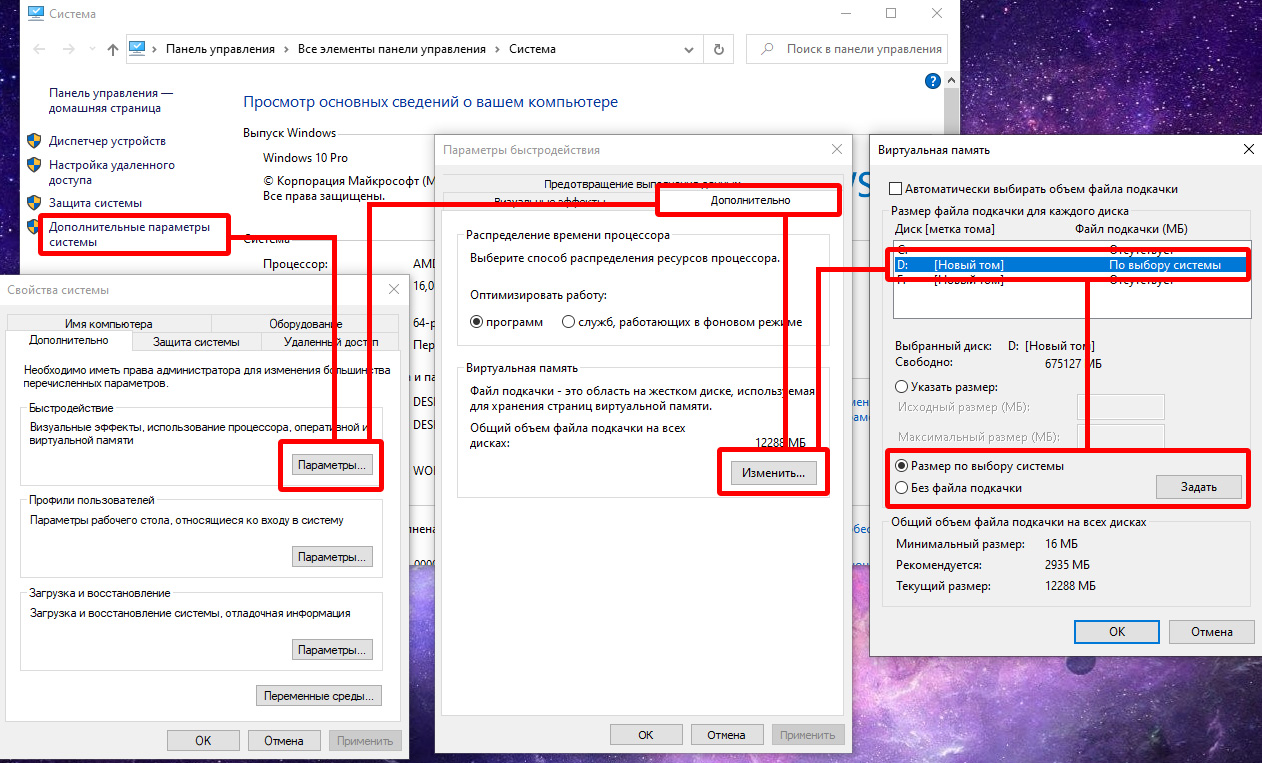Open the Защита системы sidebar link
Viewport: 1262px width, 763px height.
pos(95,203)
